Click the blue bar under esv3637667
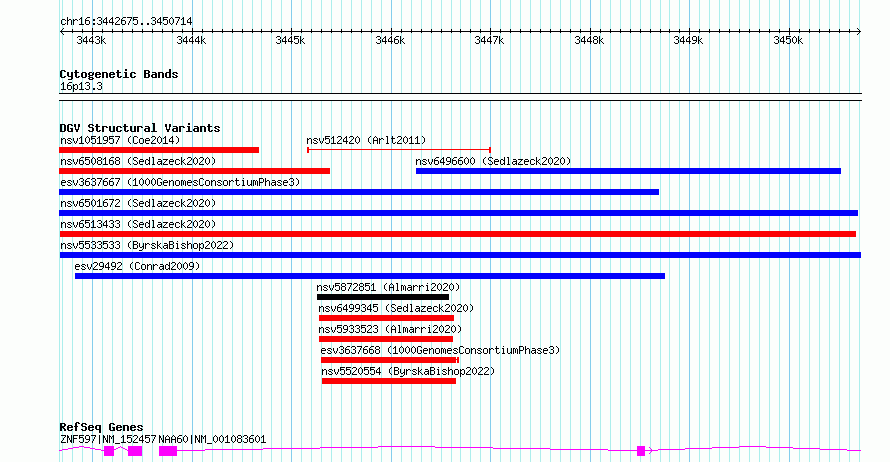The height and width of the screenshot is (462, 890). (x=359, y=192)
